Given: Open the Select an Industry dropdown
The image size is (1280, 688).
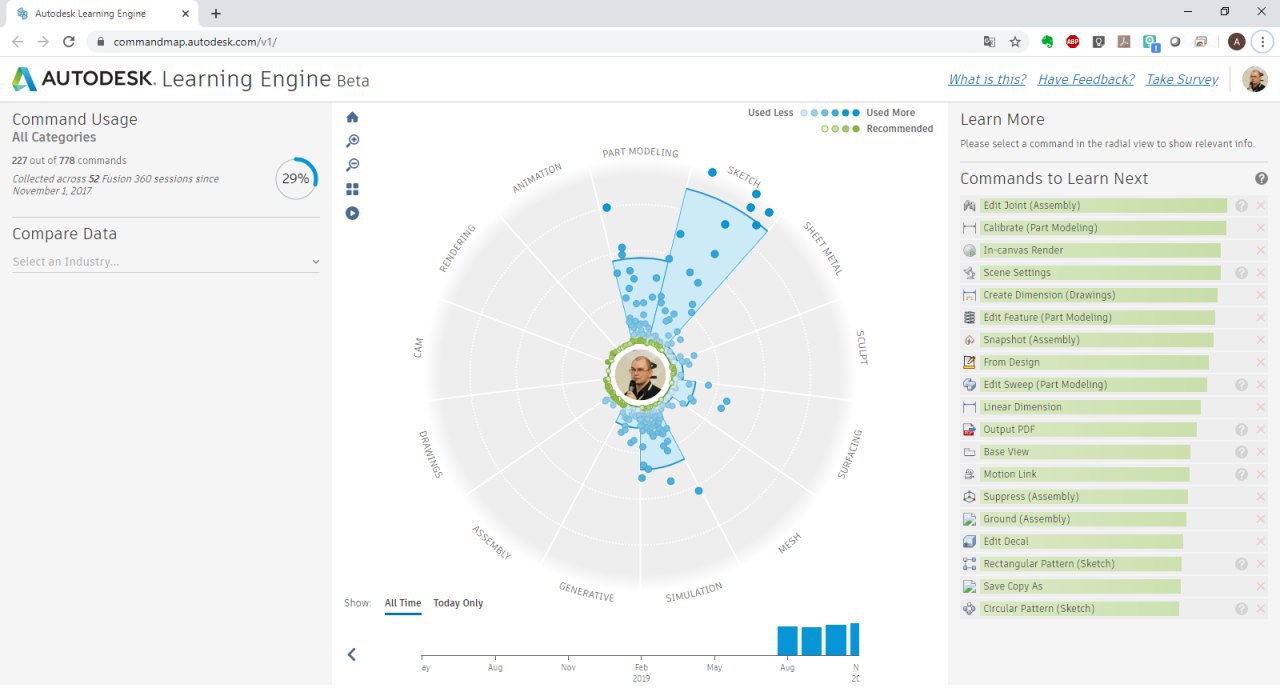Looking at the screenshot, I should [x=166, y=262].
